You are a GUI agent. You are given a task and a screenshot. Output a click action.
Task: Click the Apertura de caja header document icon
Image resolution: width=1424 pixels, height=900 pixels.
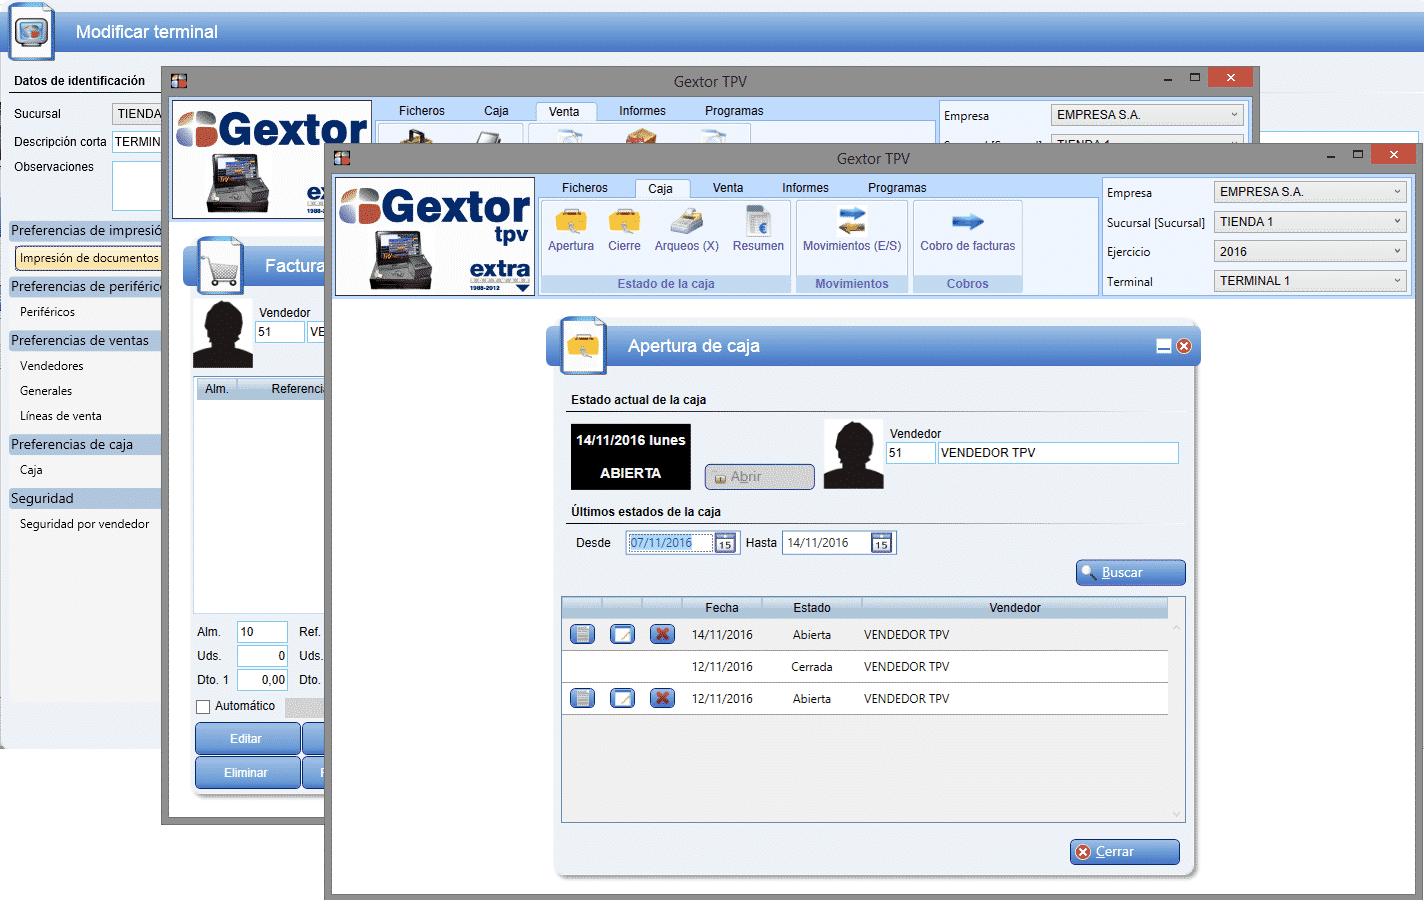click(x=583, y=345)
